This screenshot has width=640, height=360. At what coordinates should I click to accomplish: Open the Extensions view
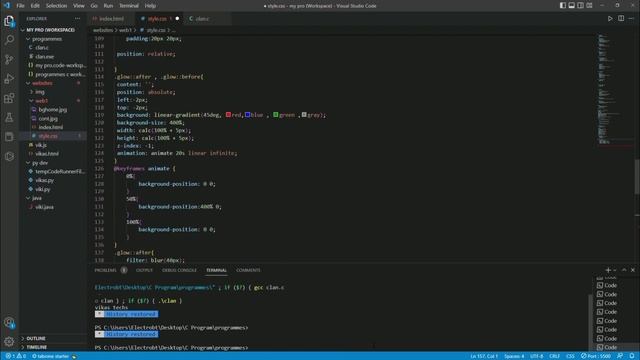[9, 98]
